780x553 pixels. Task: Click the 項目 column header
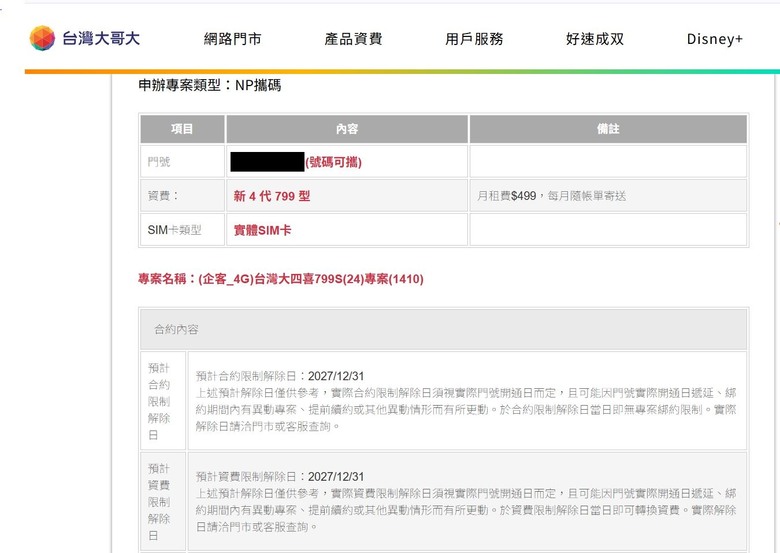(182, 129)
